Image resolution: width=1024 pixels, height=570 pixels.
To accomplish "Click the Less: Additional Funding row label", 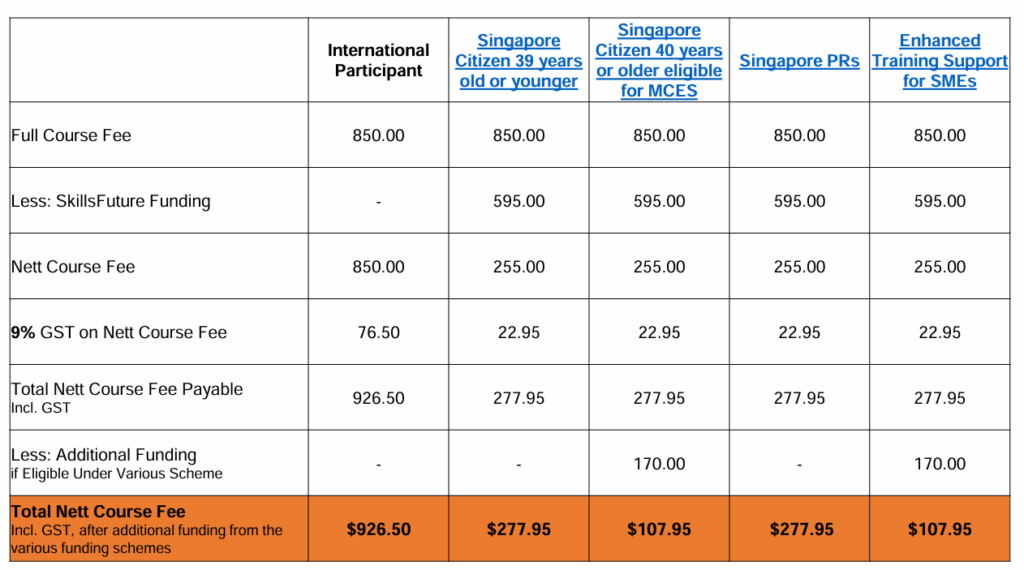I will click(x=104, y=455).
